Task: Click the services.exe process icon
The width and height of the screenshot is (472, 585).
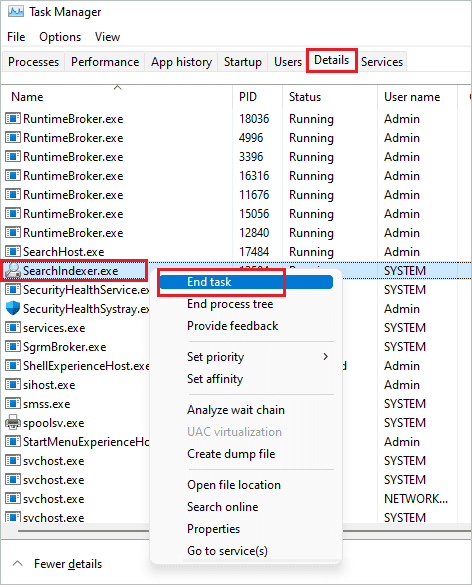Action: pyautogui.click(x=12, y=328)
